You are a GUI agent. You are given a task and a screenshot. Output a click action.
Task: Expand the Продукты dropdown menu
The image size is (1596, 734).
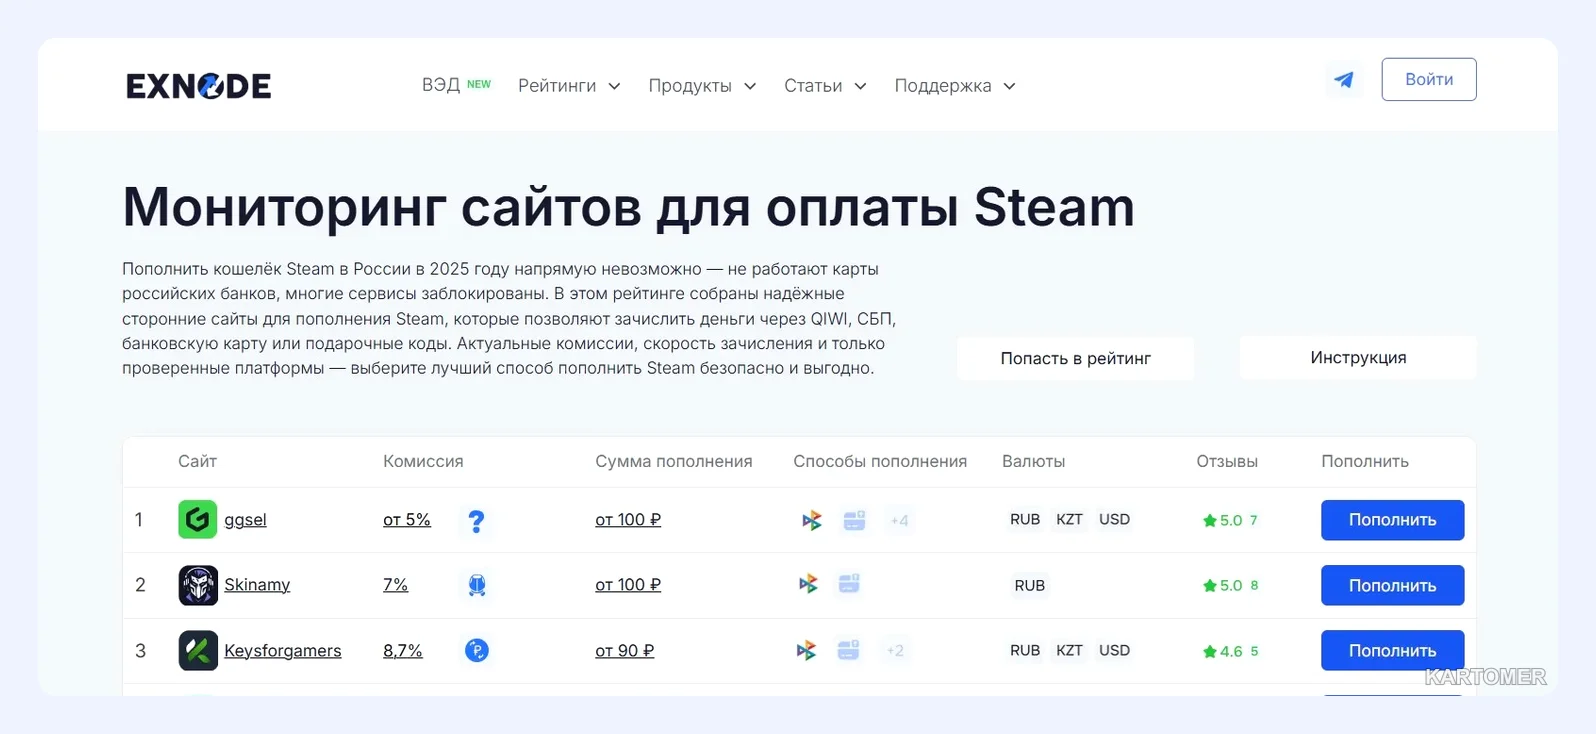(x=702, y=86)
